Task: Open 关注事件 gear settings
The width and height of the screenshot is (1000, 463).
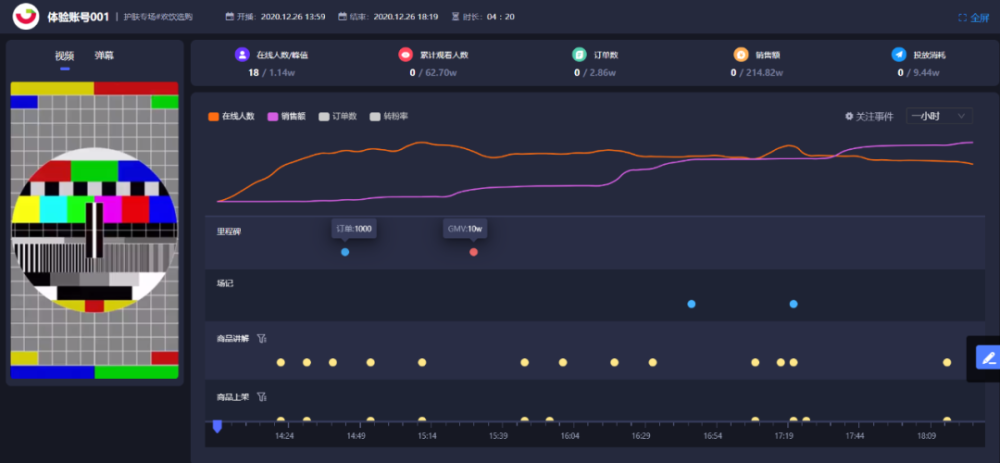Action: [x=849, y=117]
